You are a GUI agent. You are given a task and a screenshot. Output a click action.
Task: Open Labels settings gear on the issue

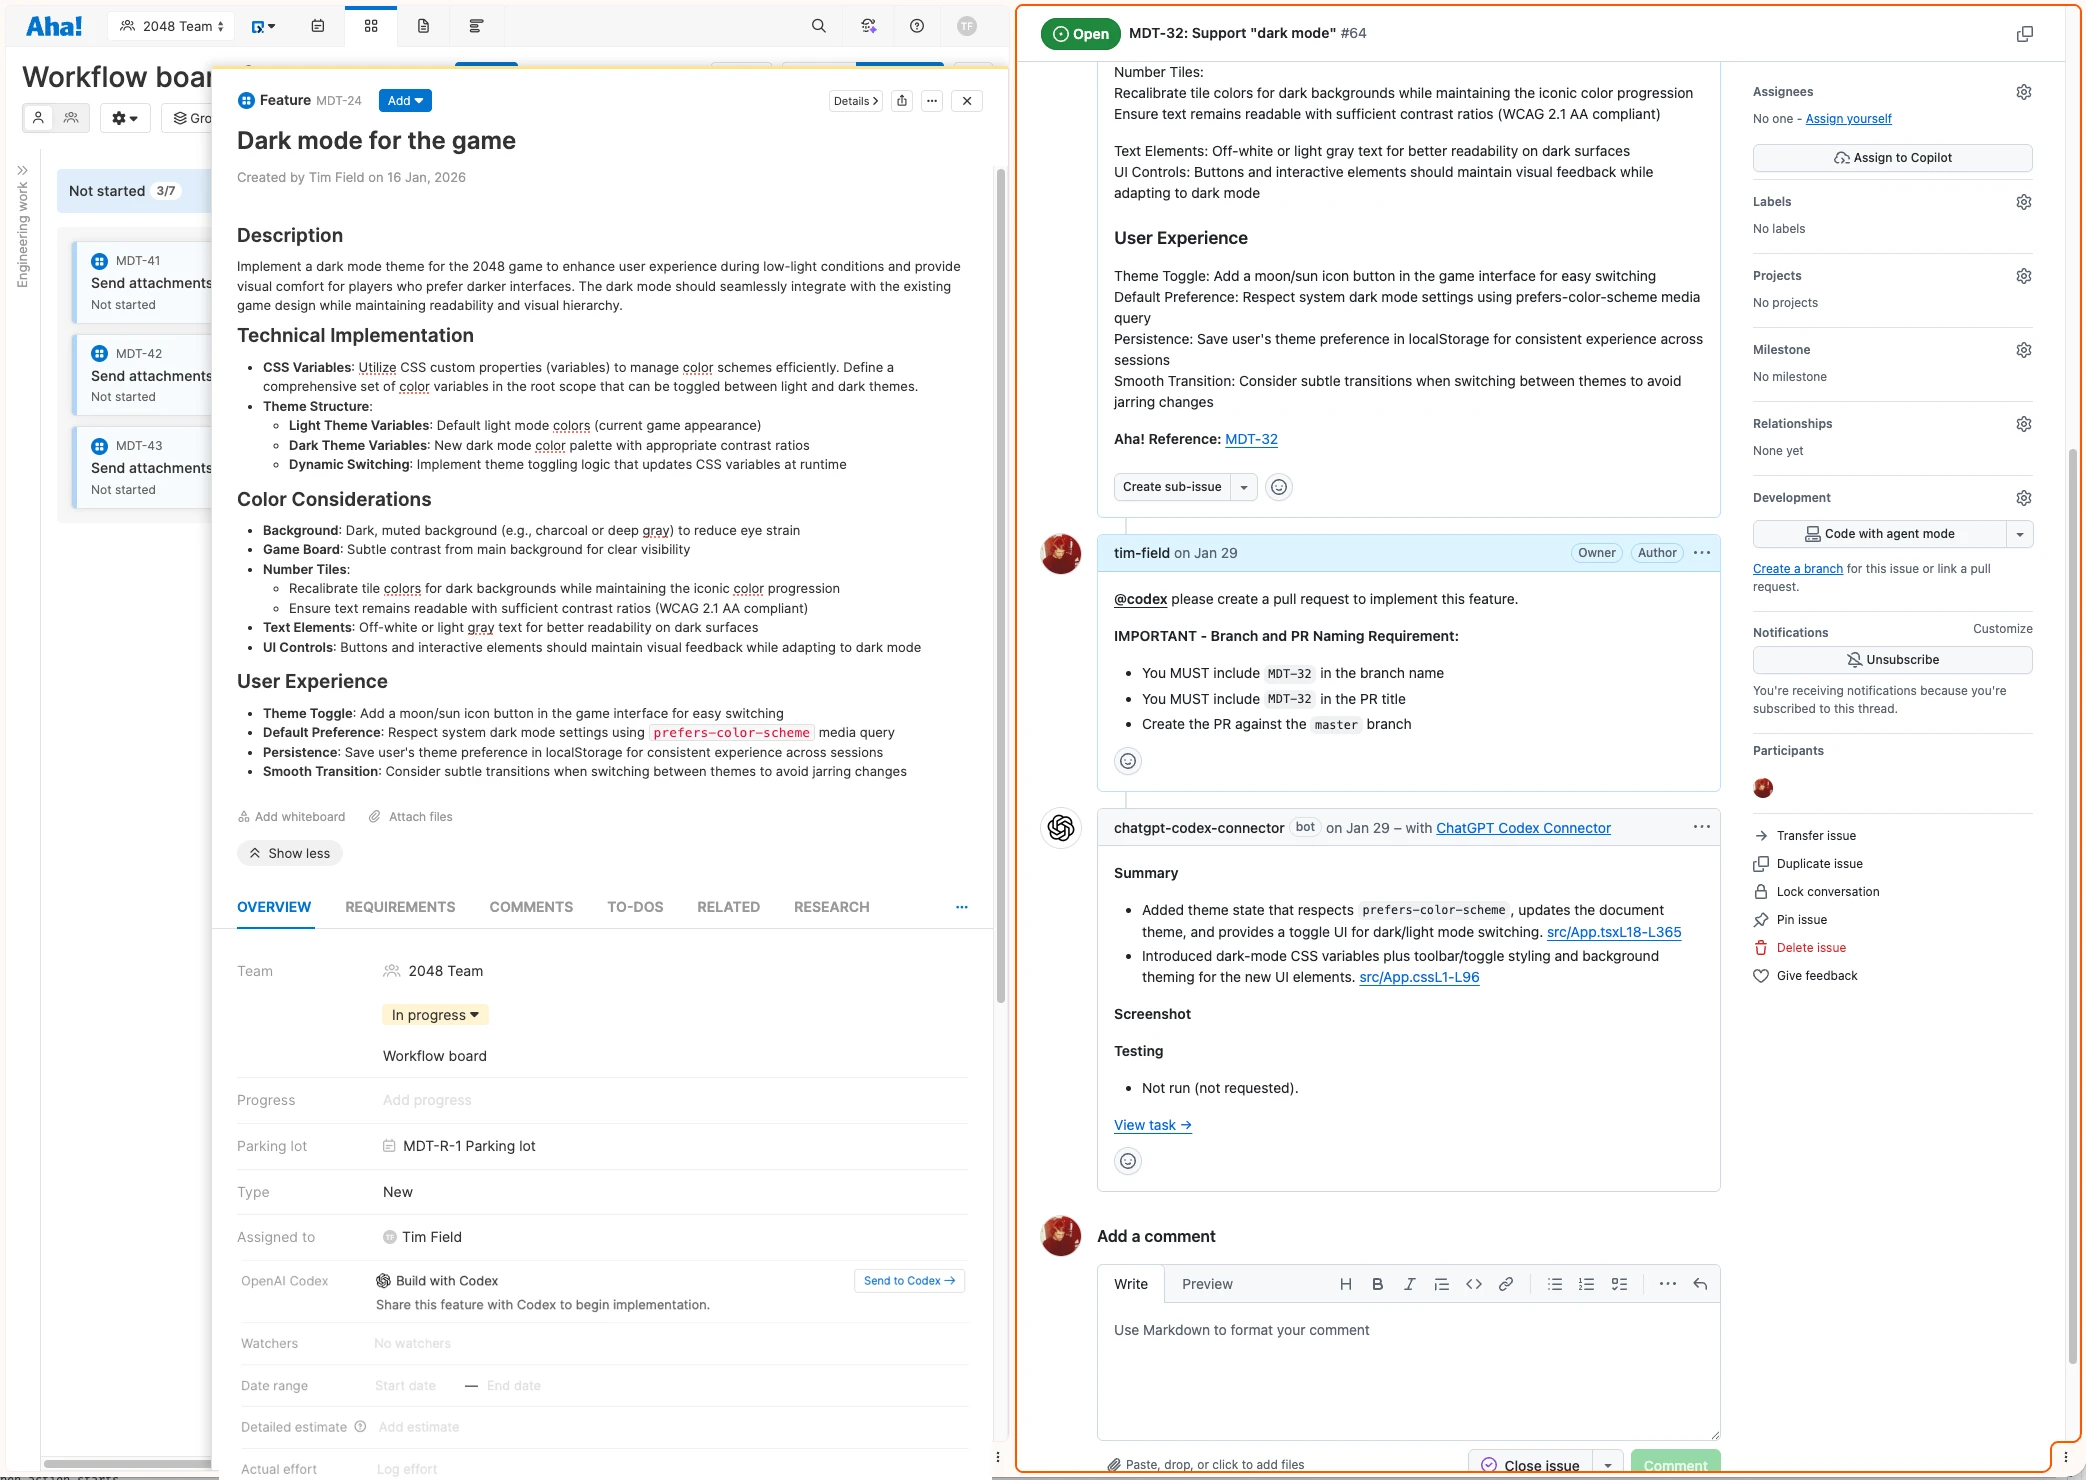tap(2024, 201)
